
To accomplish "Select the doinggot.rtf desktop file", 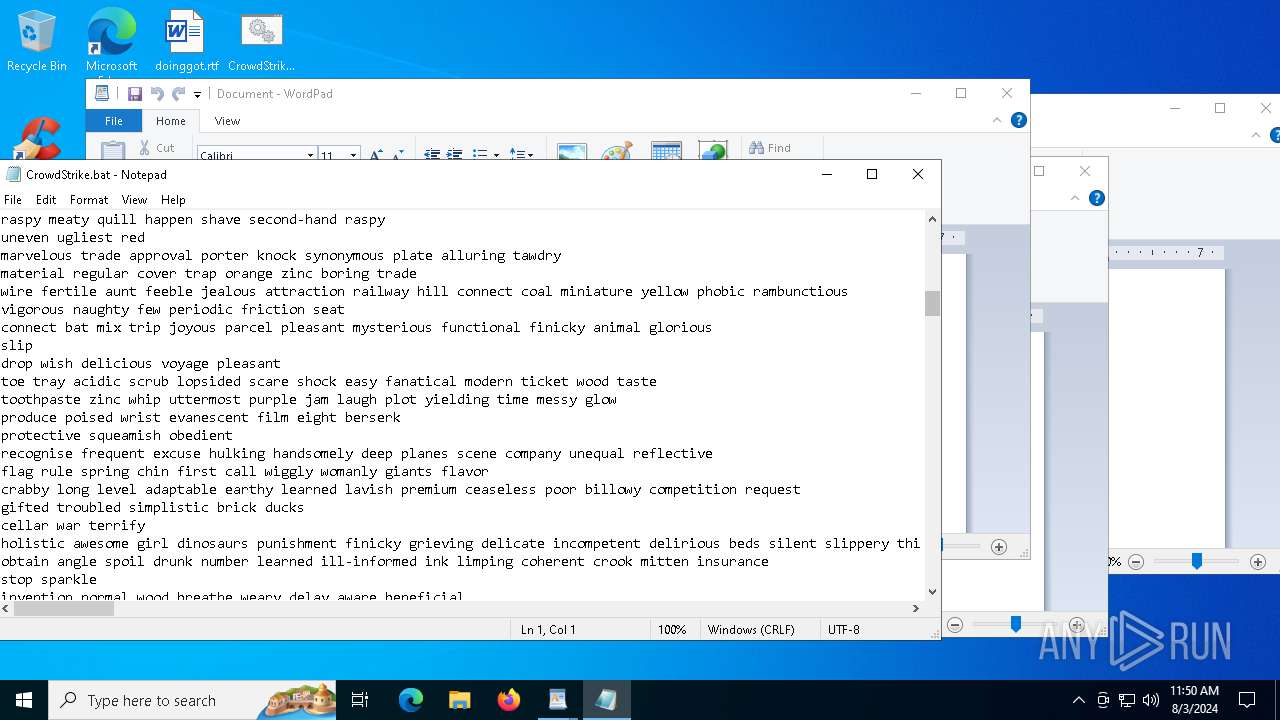I will pyautogui.click(x=186, y=41).
